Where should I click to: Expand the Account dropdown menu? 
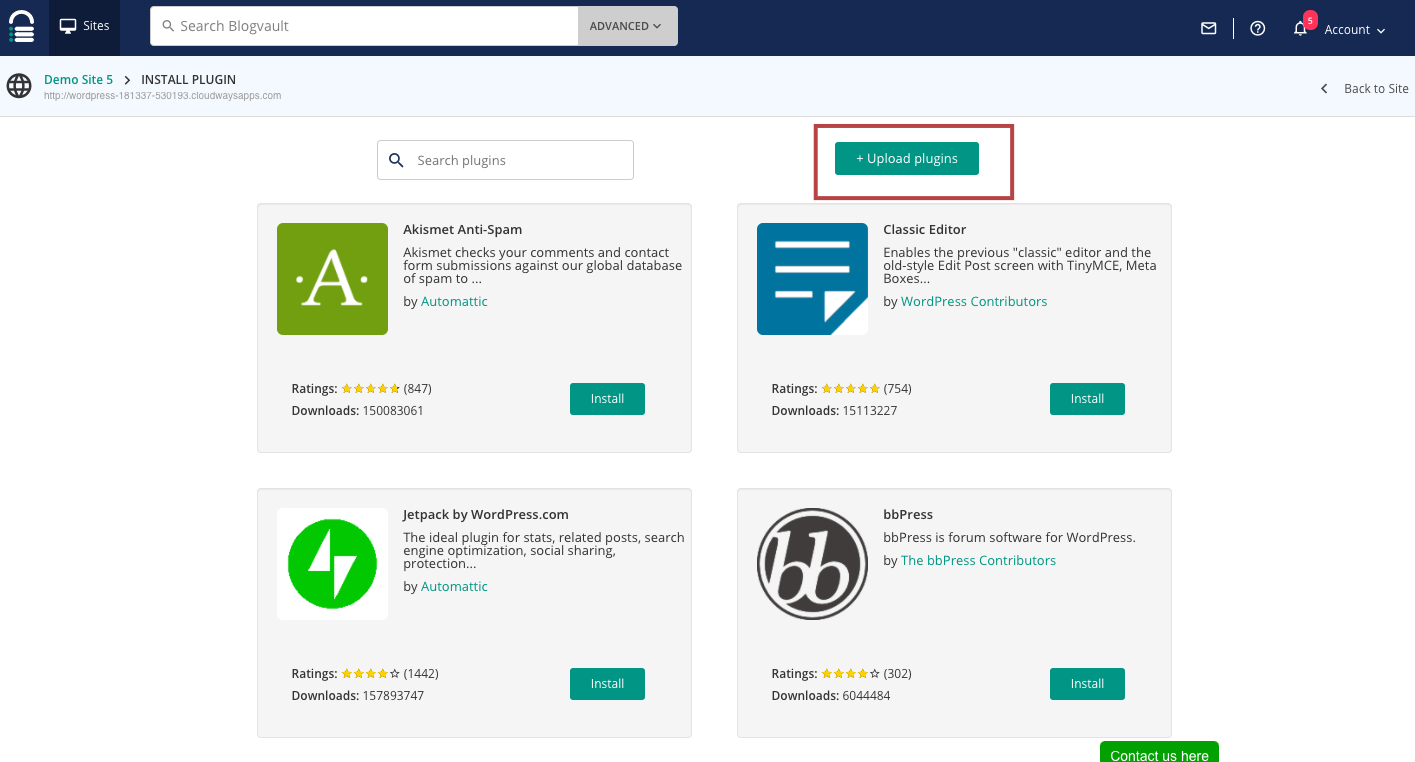point(1355,30)
